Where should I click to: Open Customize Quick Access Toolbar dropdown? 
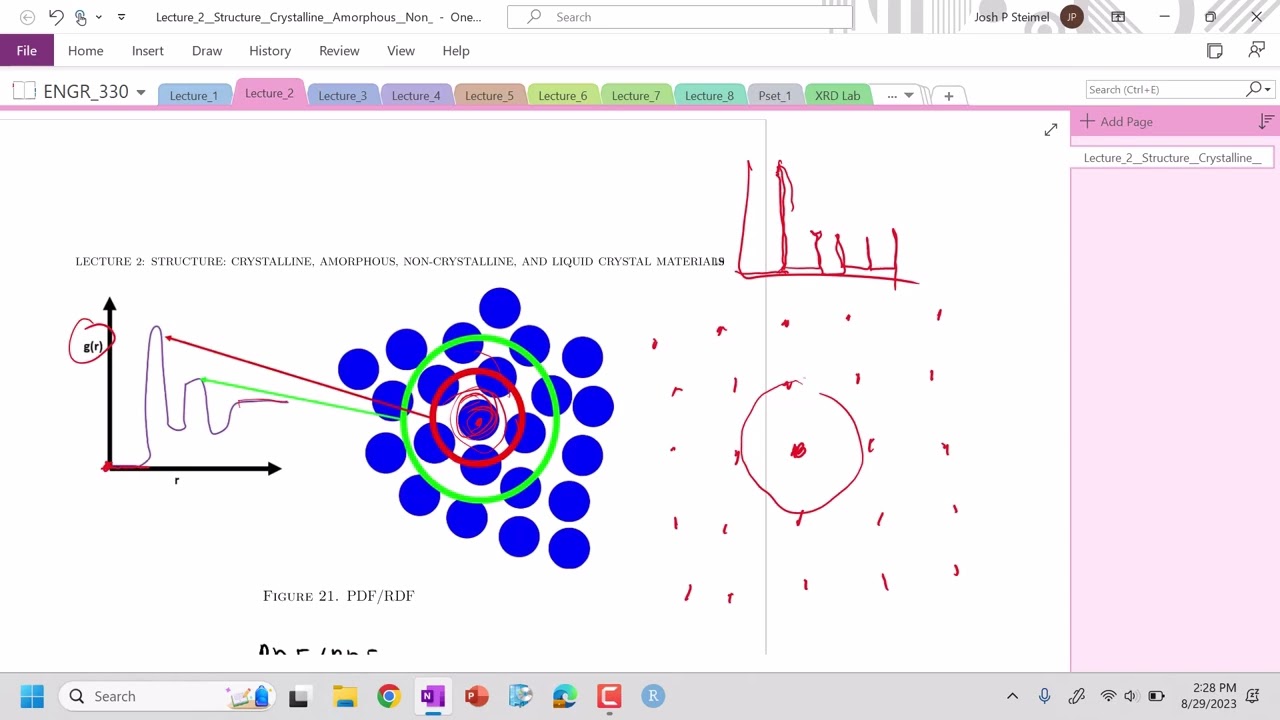[121, 17]
